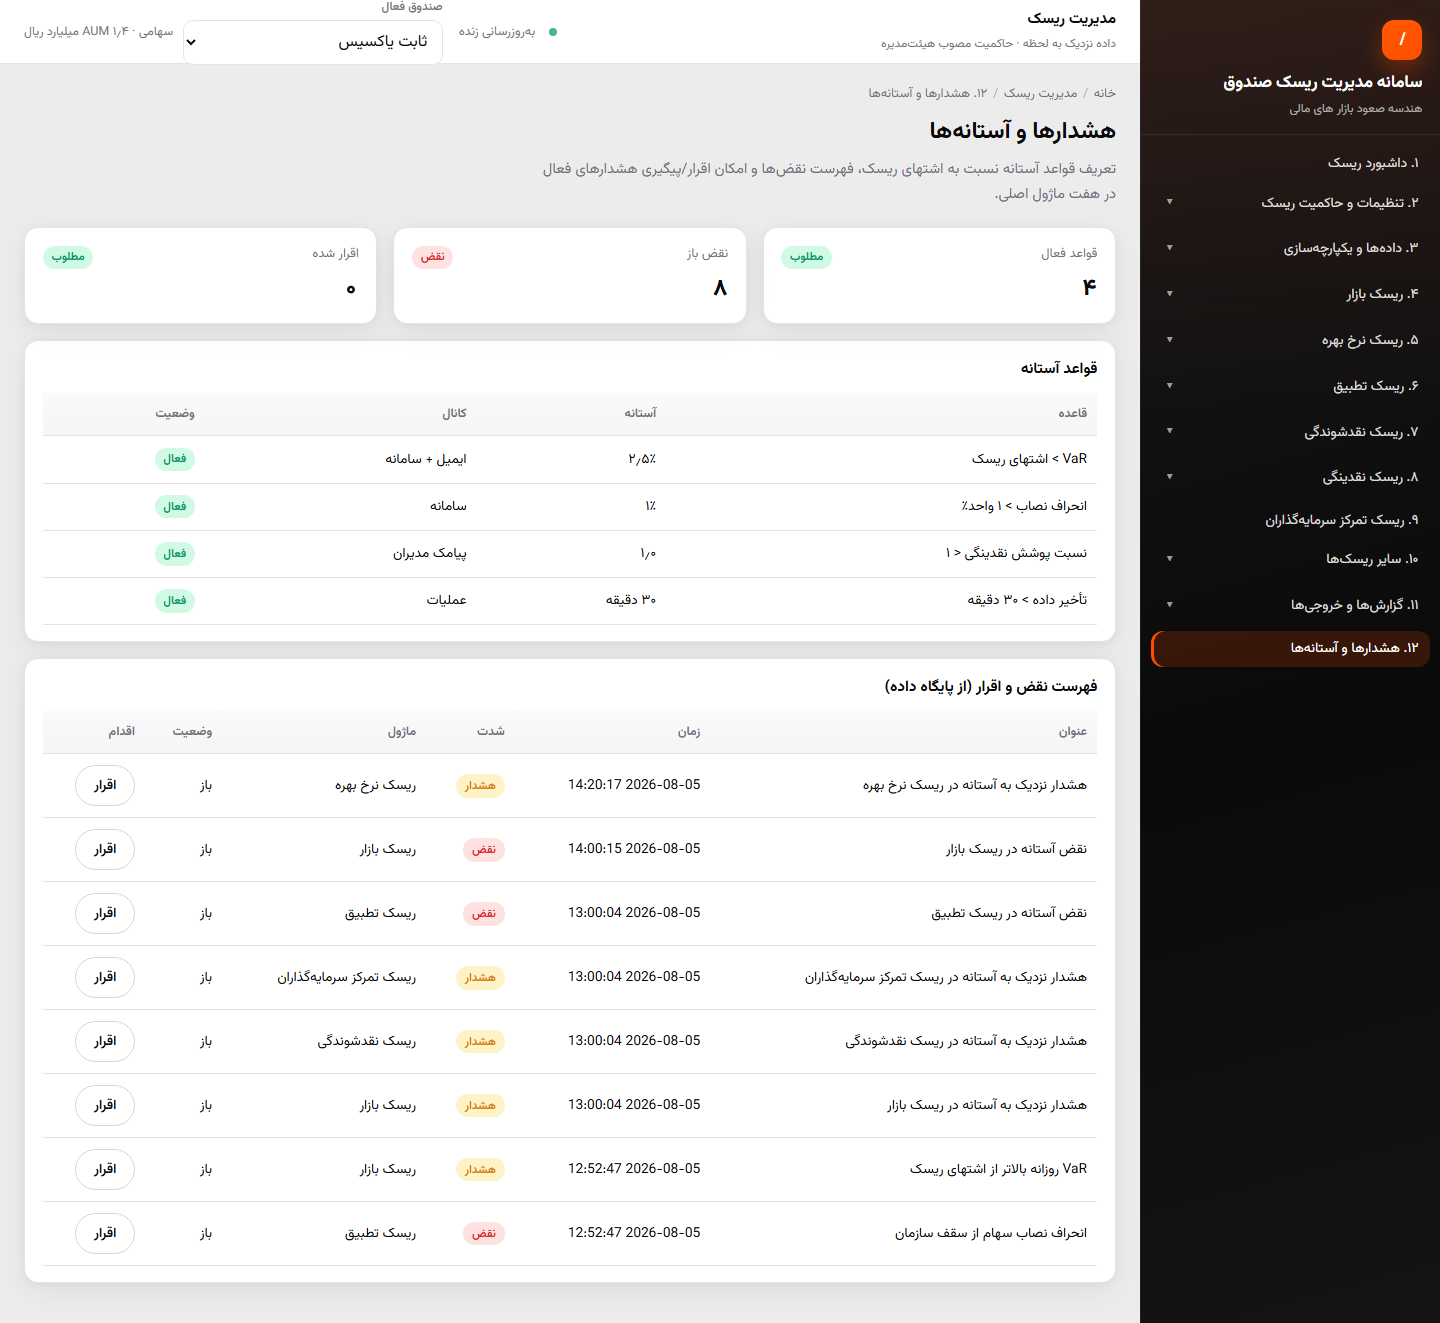Click the عنوان column header
The width and height of the screenshot is (1440, 1323).
click(x=1073, y=732)
